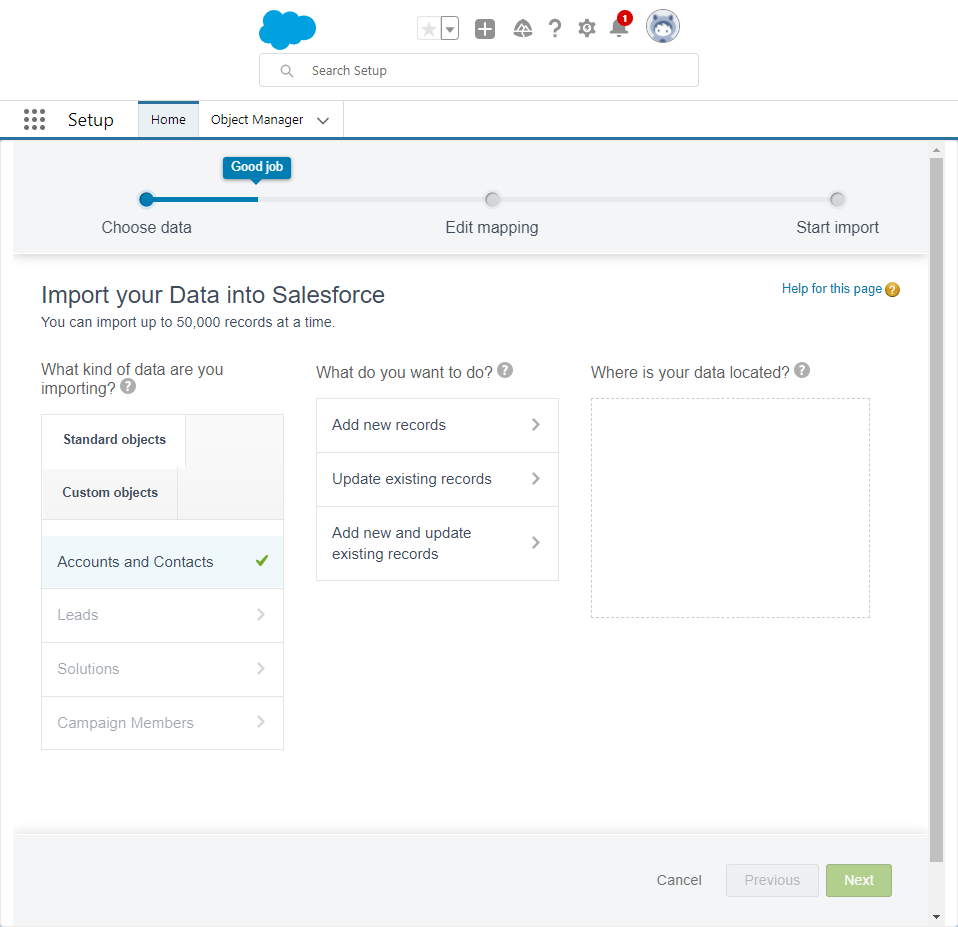Click the green checkmark on Accounts and Contacts
This screenshot has width=958, height=927.
(x=262, y=560)
